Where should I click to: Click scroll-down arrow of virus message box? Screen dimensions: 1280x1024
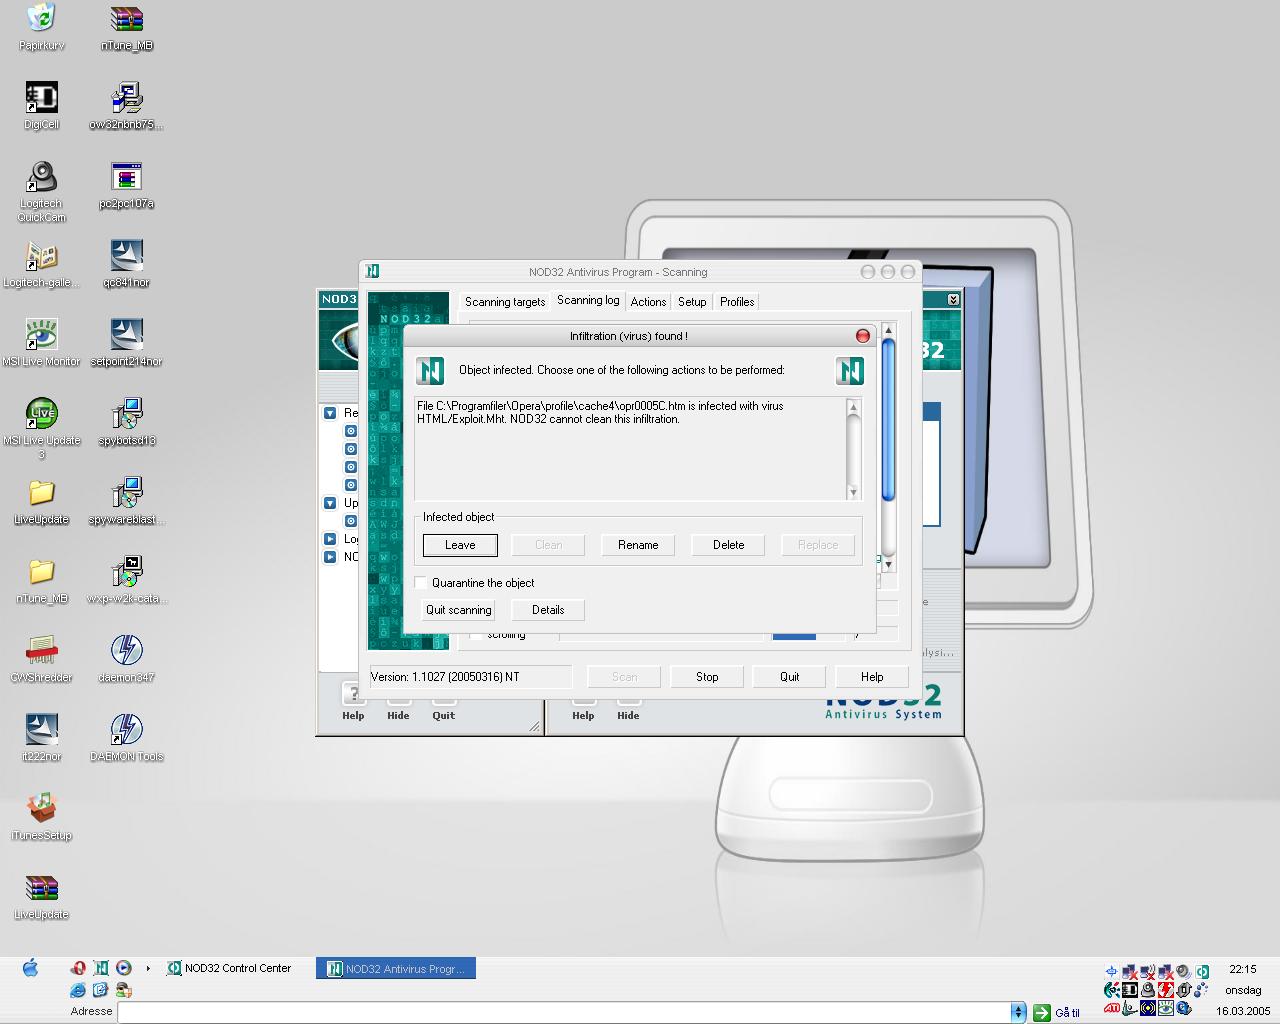point(853,492)
